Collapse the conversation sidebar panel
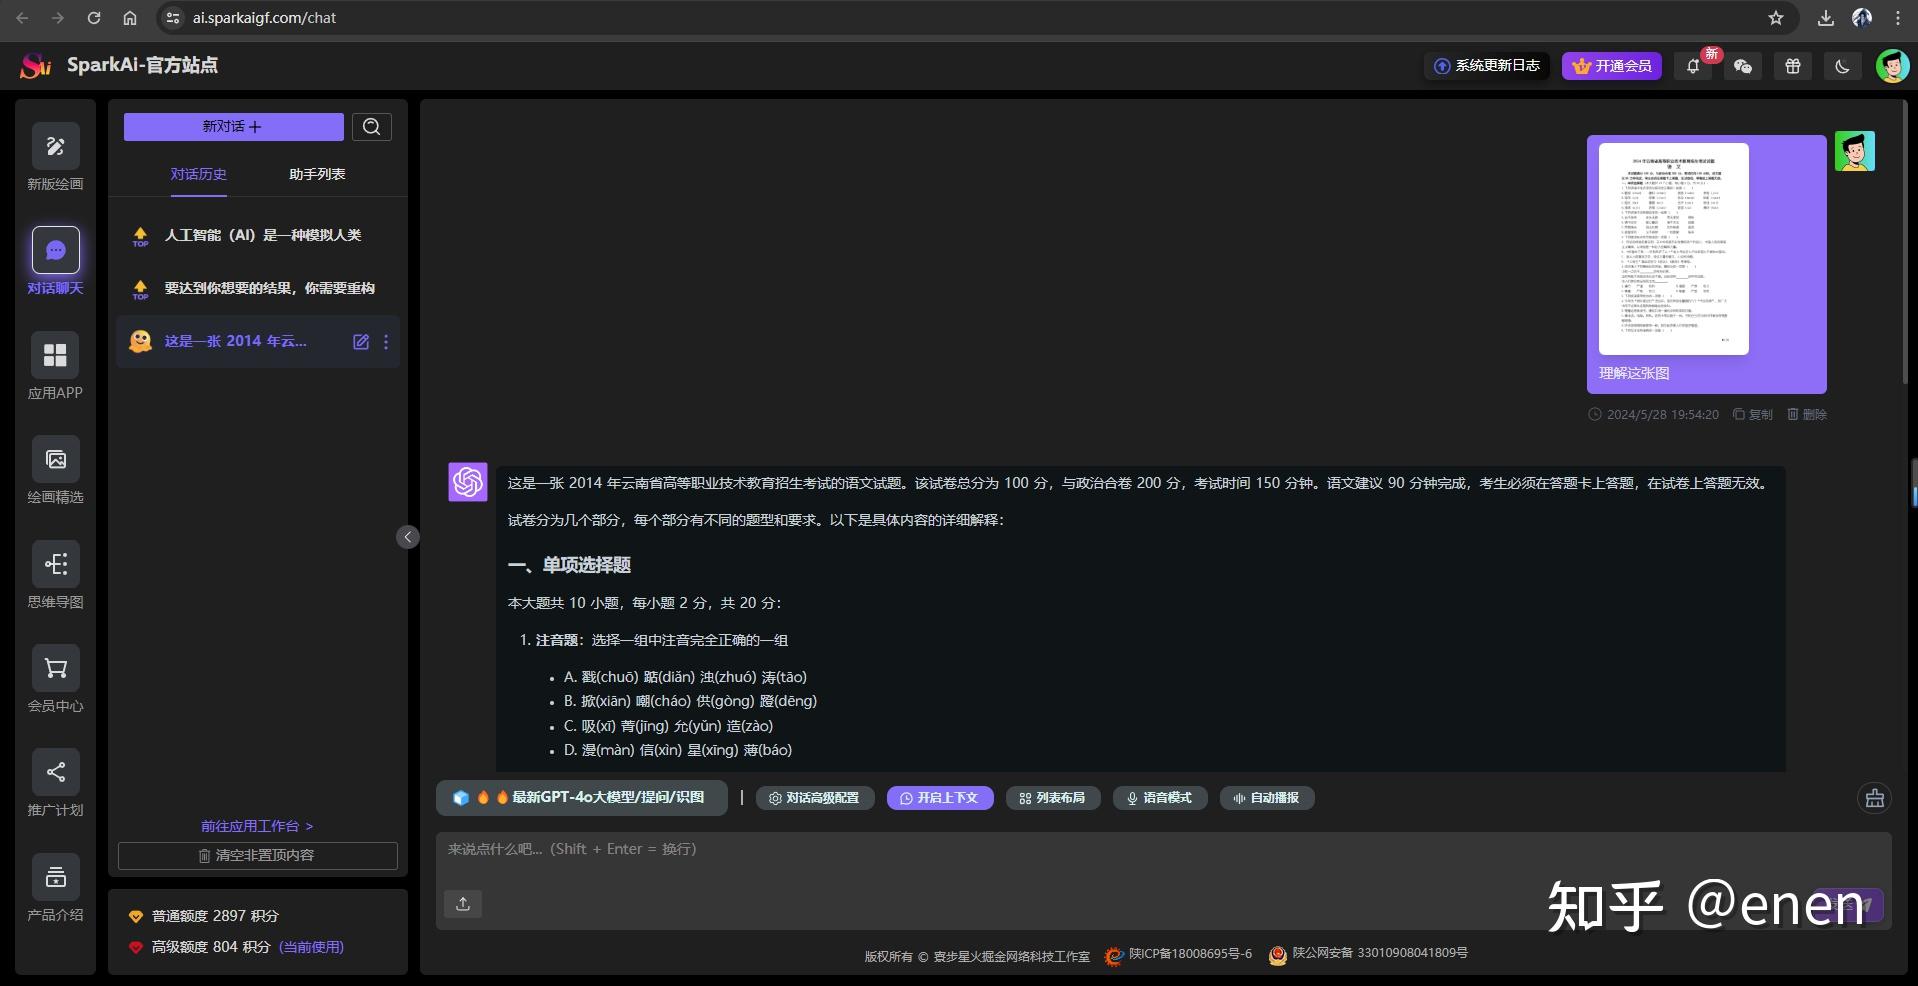This screenshot has height=986, width=1918. [407, 537]
